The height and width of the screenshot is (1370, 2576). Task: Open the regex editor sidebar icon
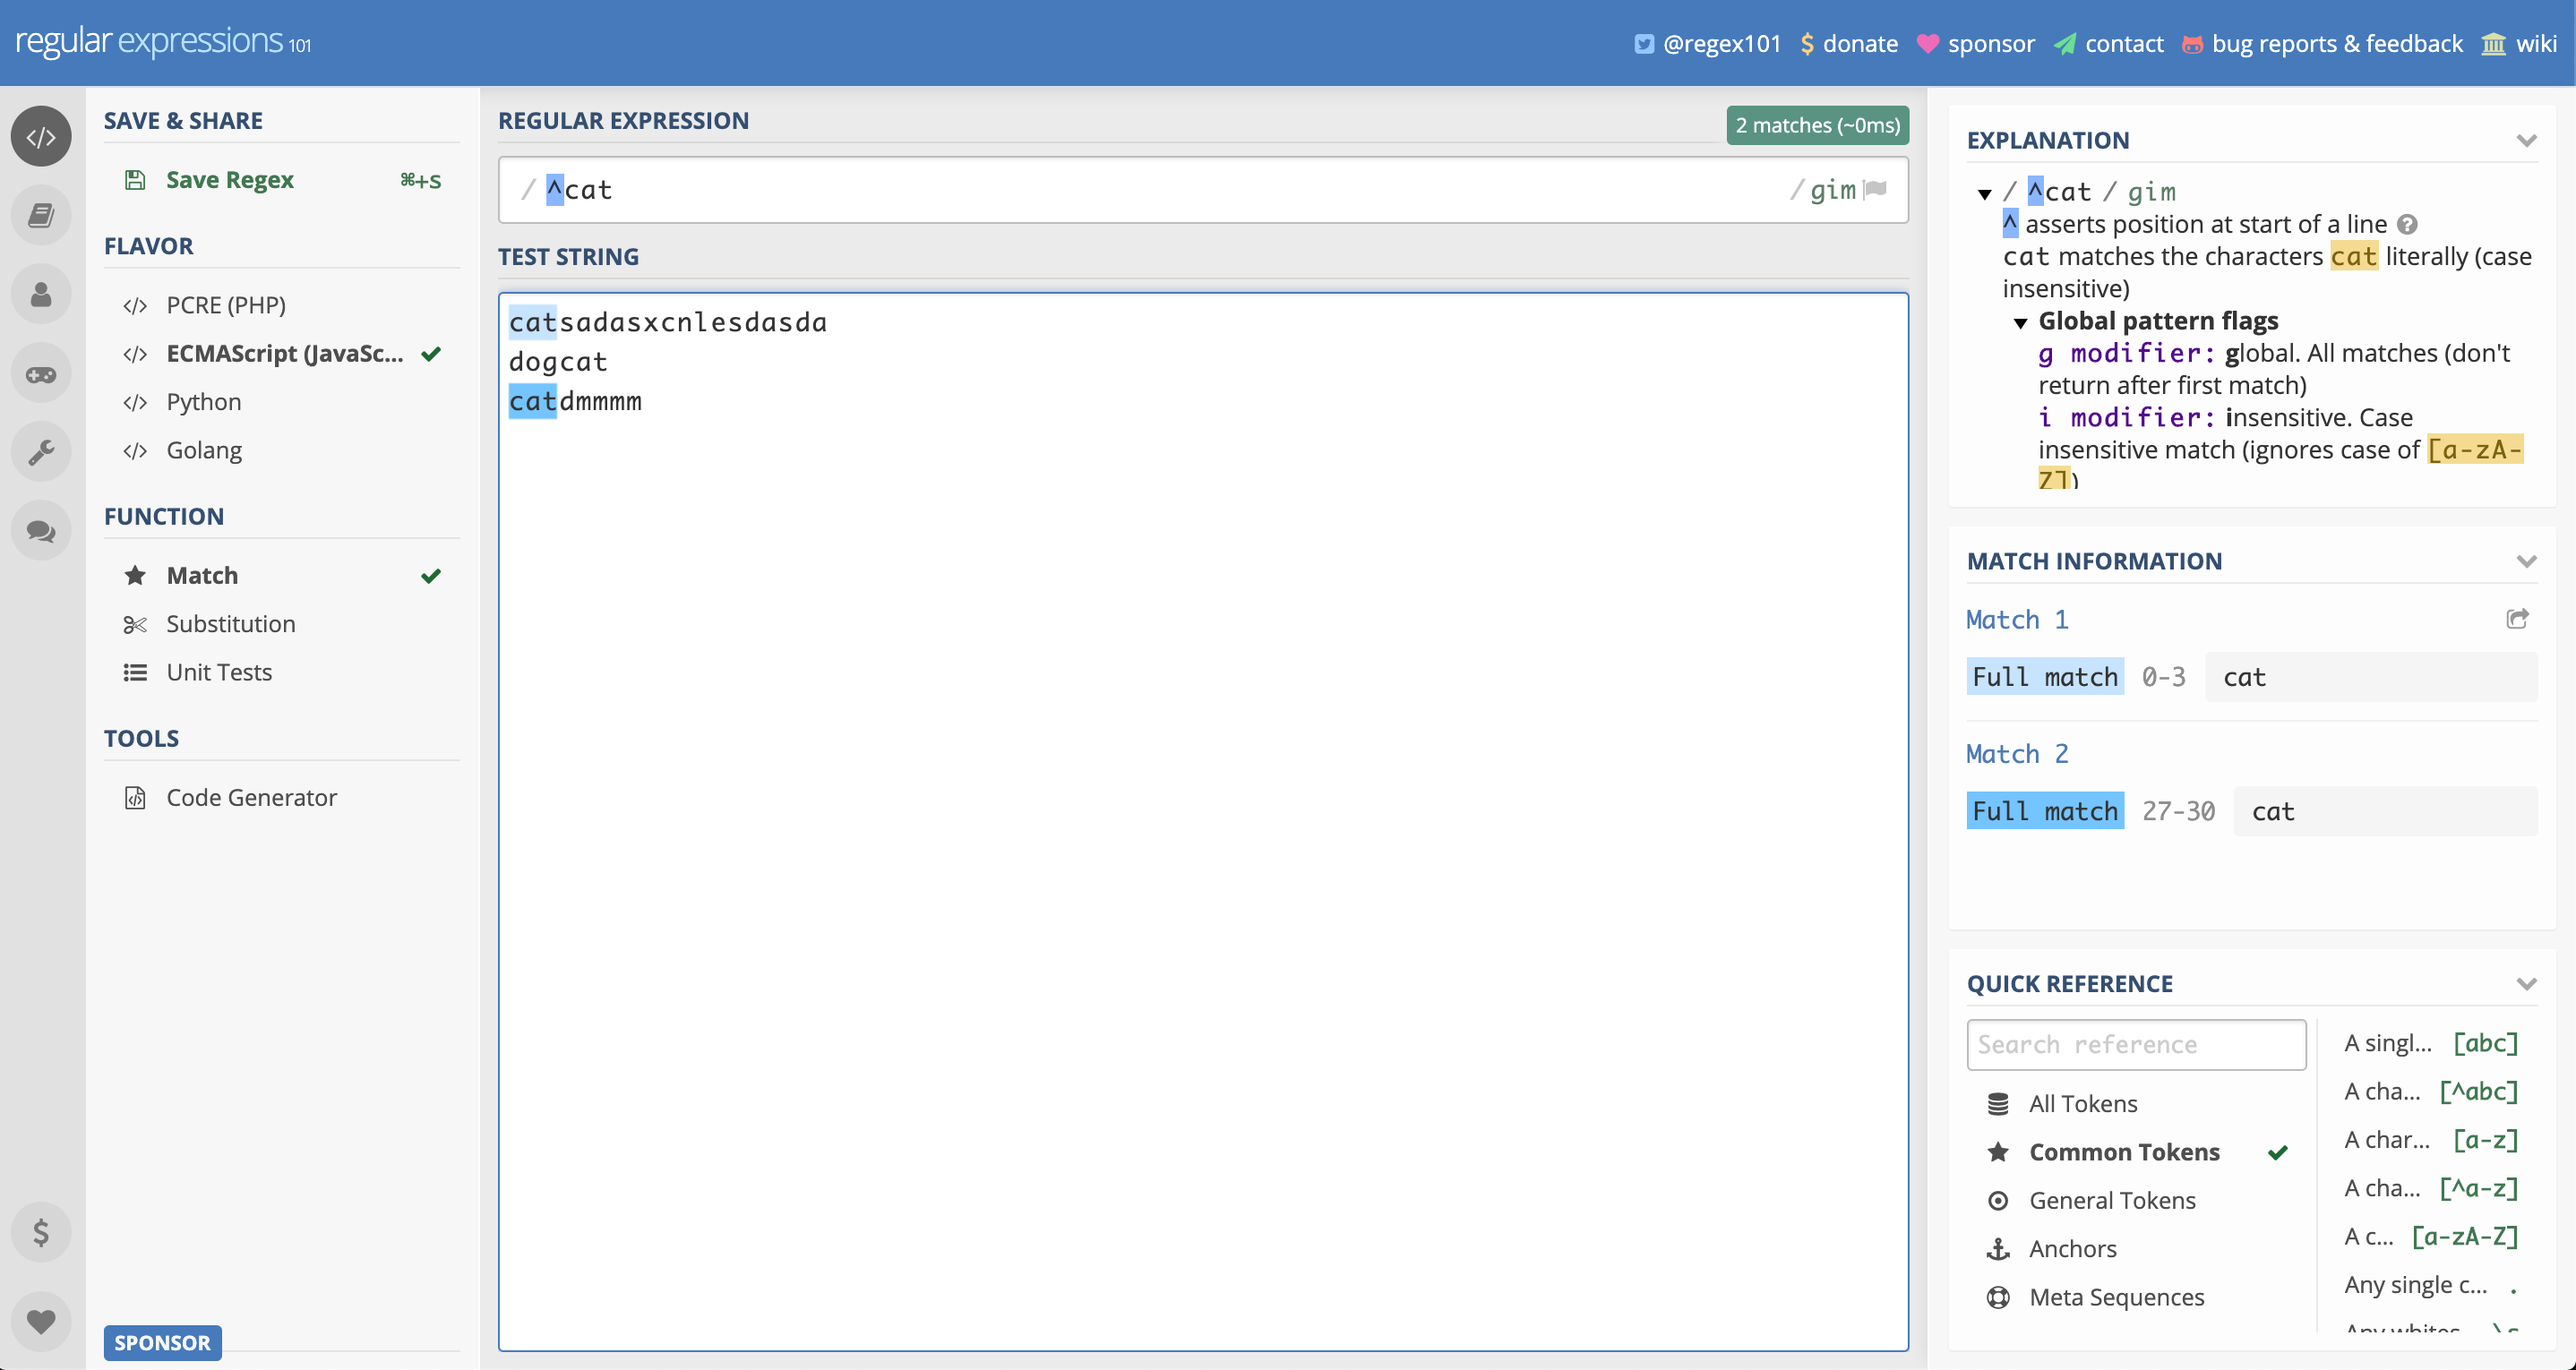[41, 137]
